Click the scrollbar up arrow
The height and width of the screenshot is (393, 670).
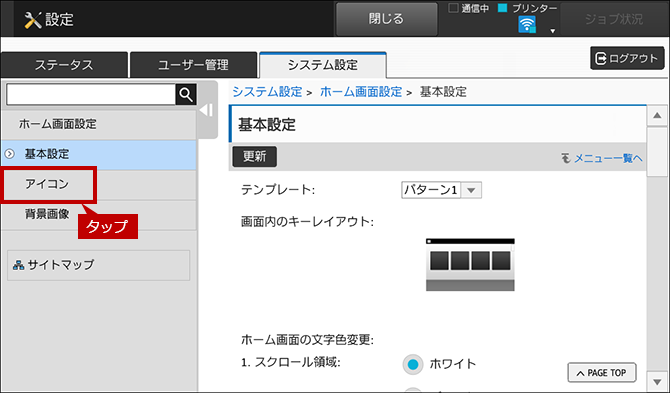coord(657,116)
